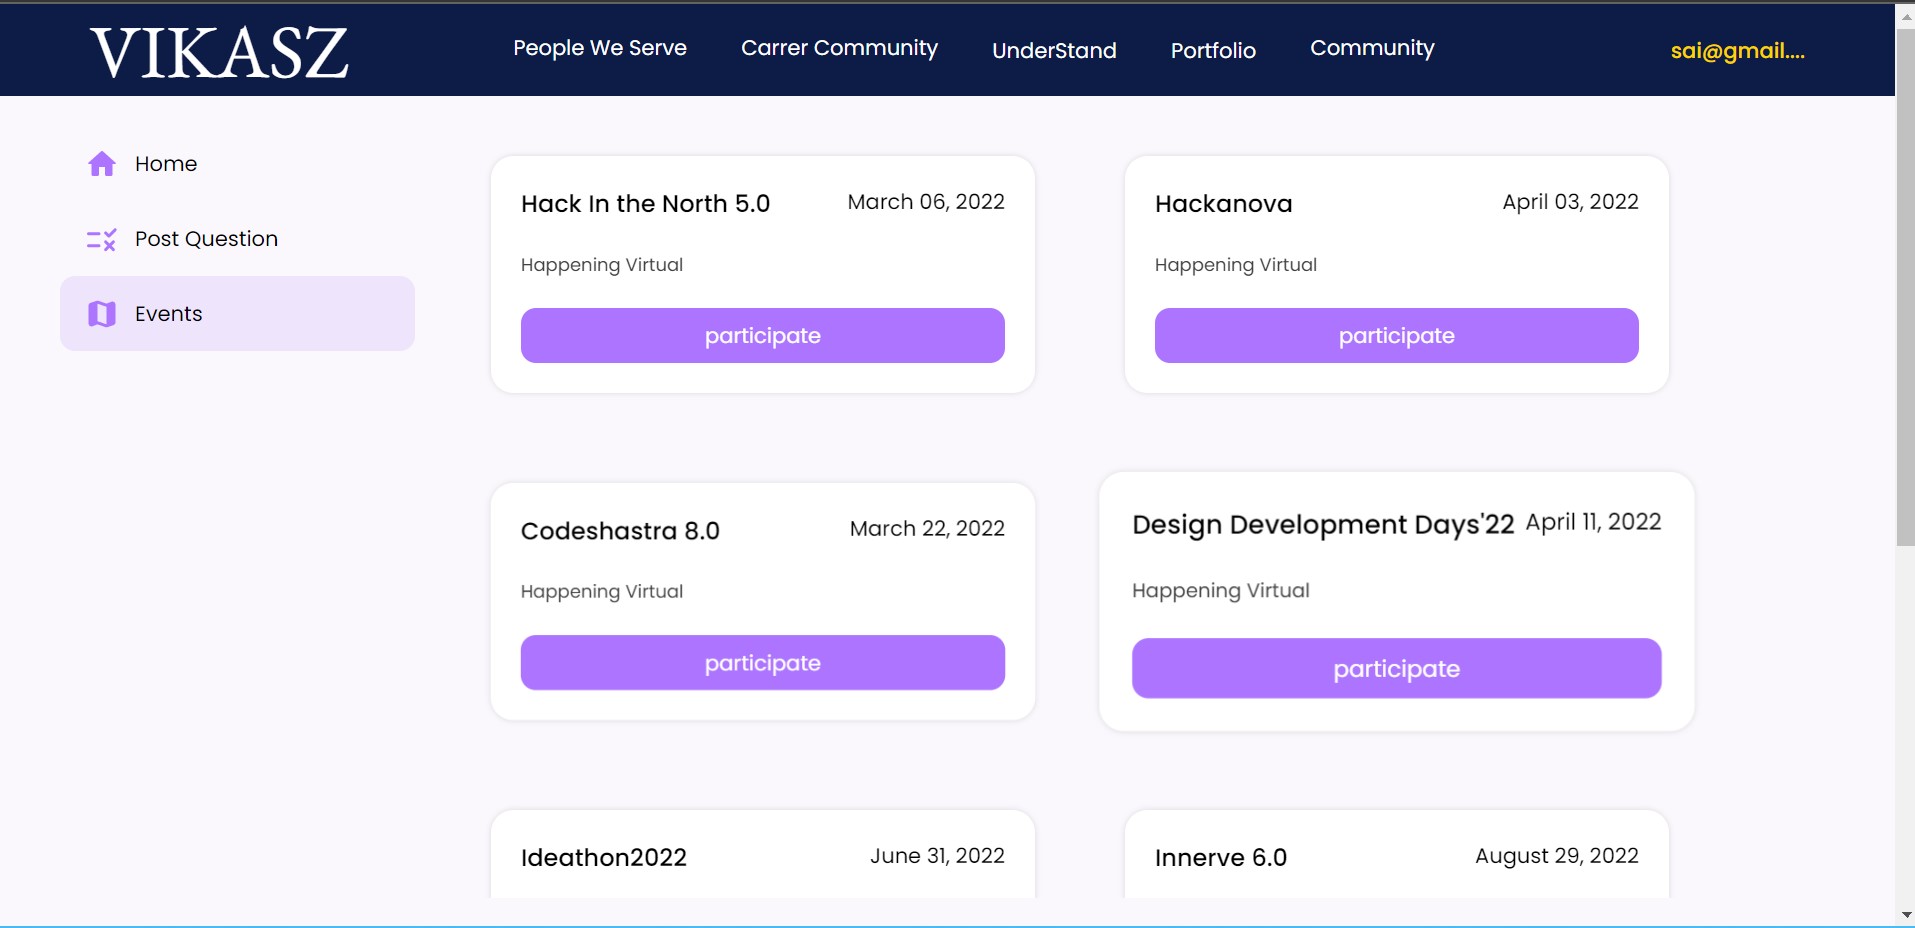Navigate to UnderStand page
This screenshot has height=928, width=1915.
[1053, 50]
